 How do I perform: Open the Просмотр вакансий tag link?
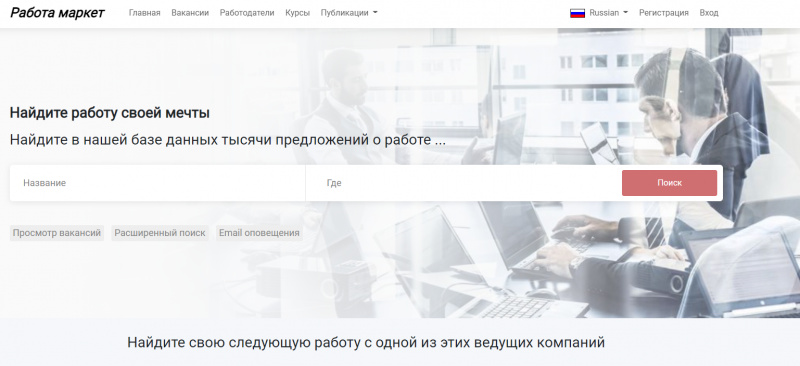click(57, 233)
